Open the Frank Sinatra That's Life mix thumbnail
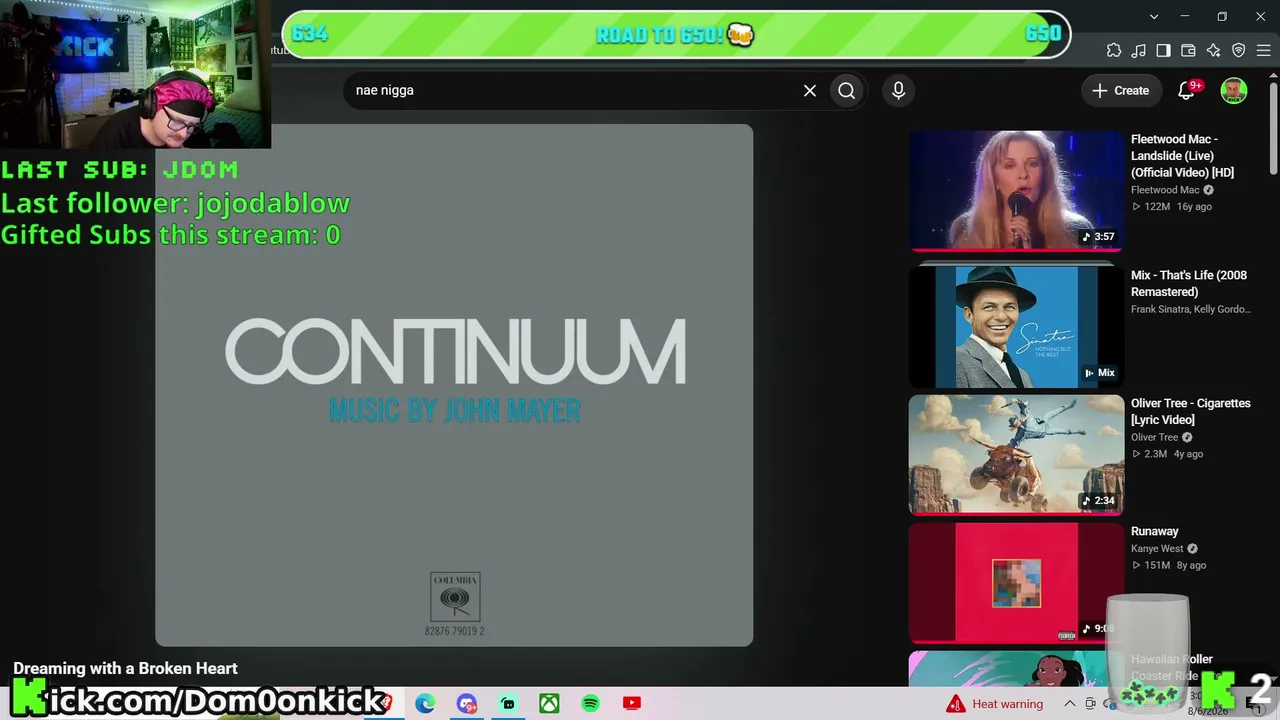Screen dimensions: 1280x720 click(x=1016, y=326)
